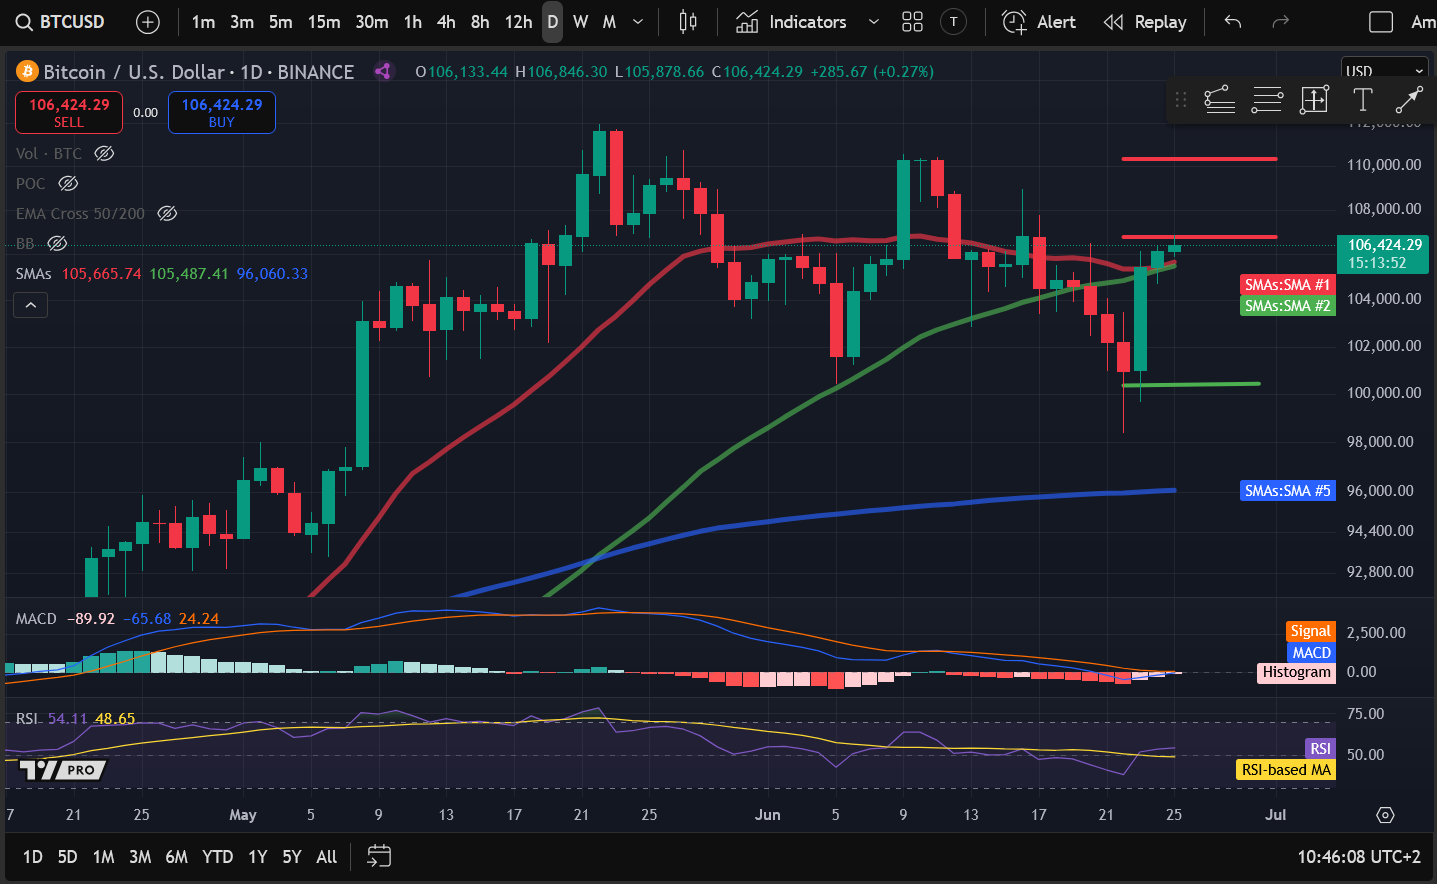This screenshot has width=1437, height=884.
Task: Choose the 4h timeframe
Action: pyautogui.click(x=446, y=22)
